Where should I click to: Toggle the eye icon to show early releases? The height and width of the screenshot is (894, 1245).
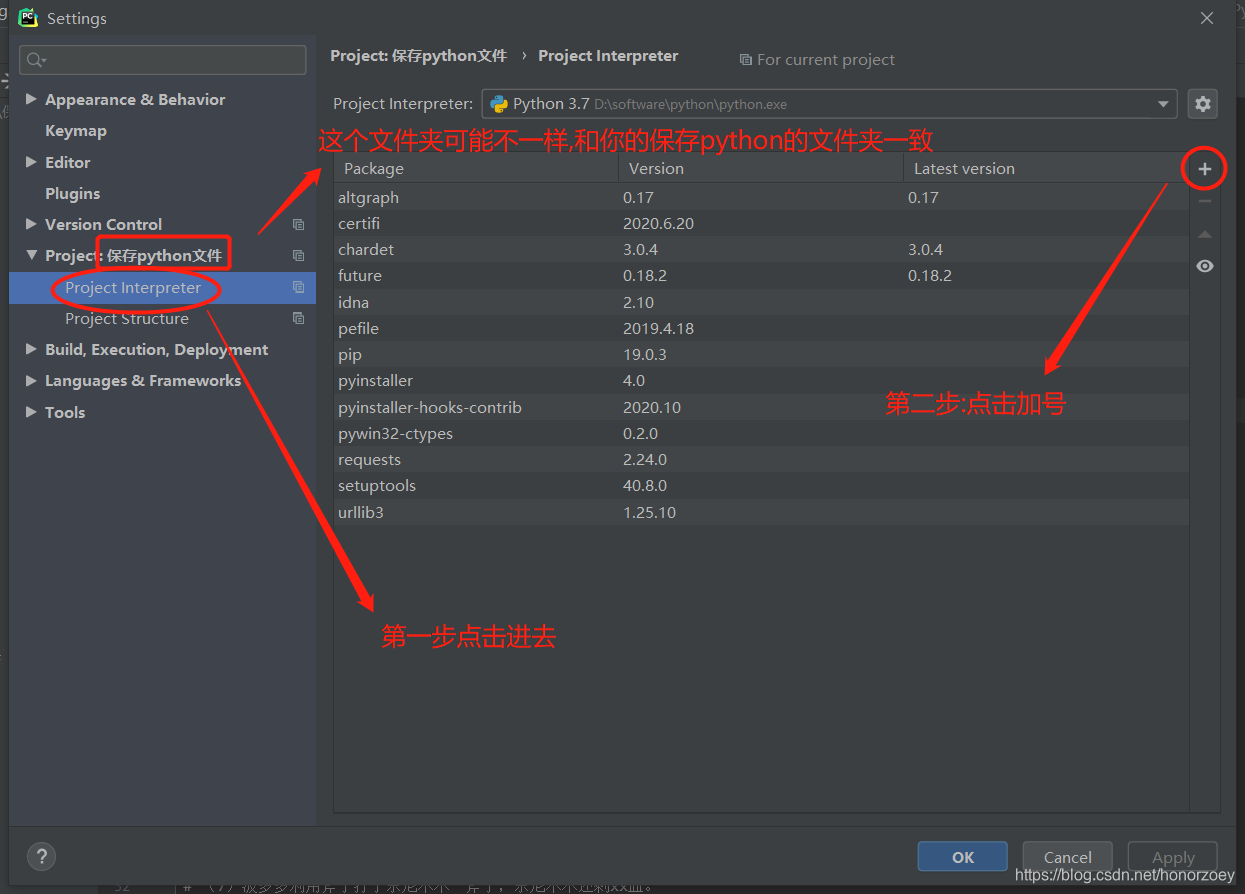[x=1204, y=266]
